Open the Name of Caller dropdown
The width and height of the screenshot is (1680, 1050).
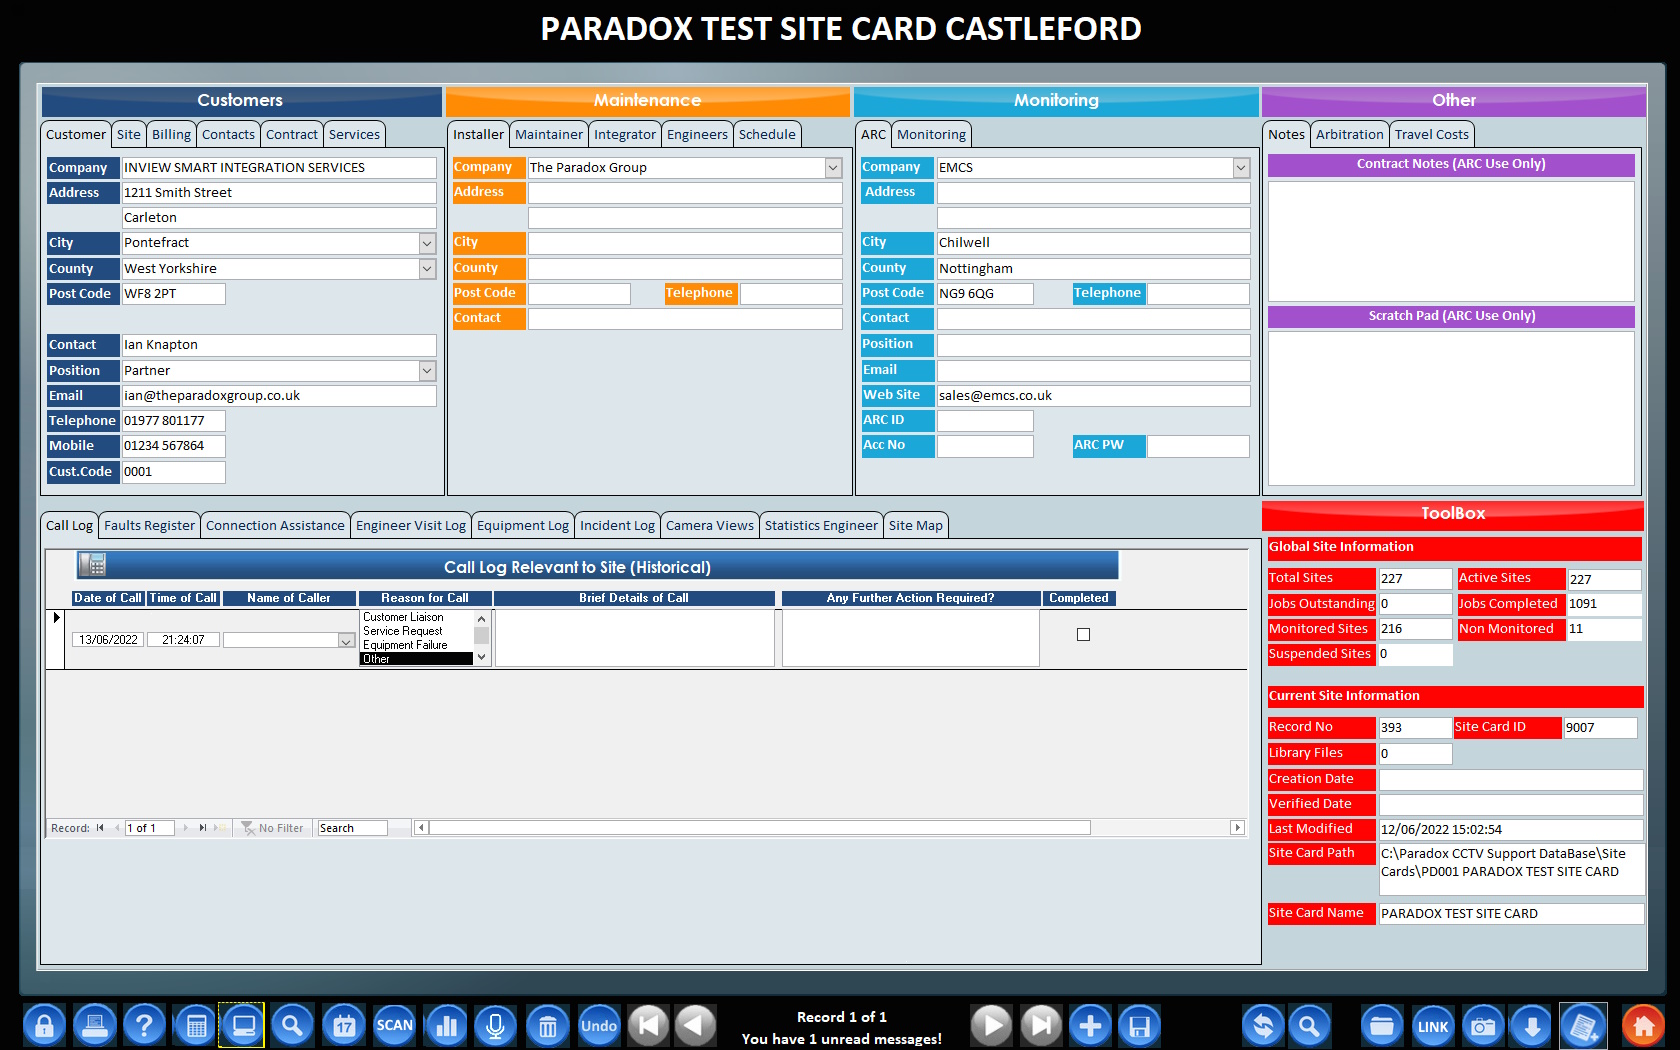point(346,641)
